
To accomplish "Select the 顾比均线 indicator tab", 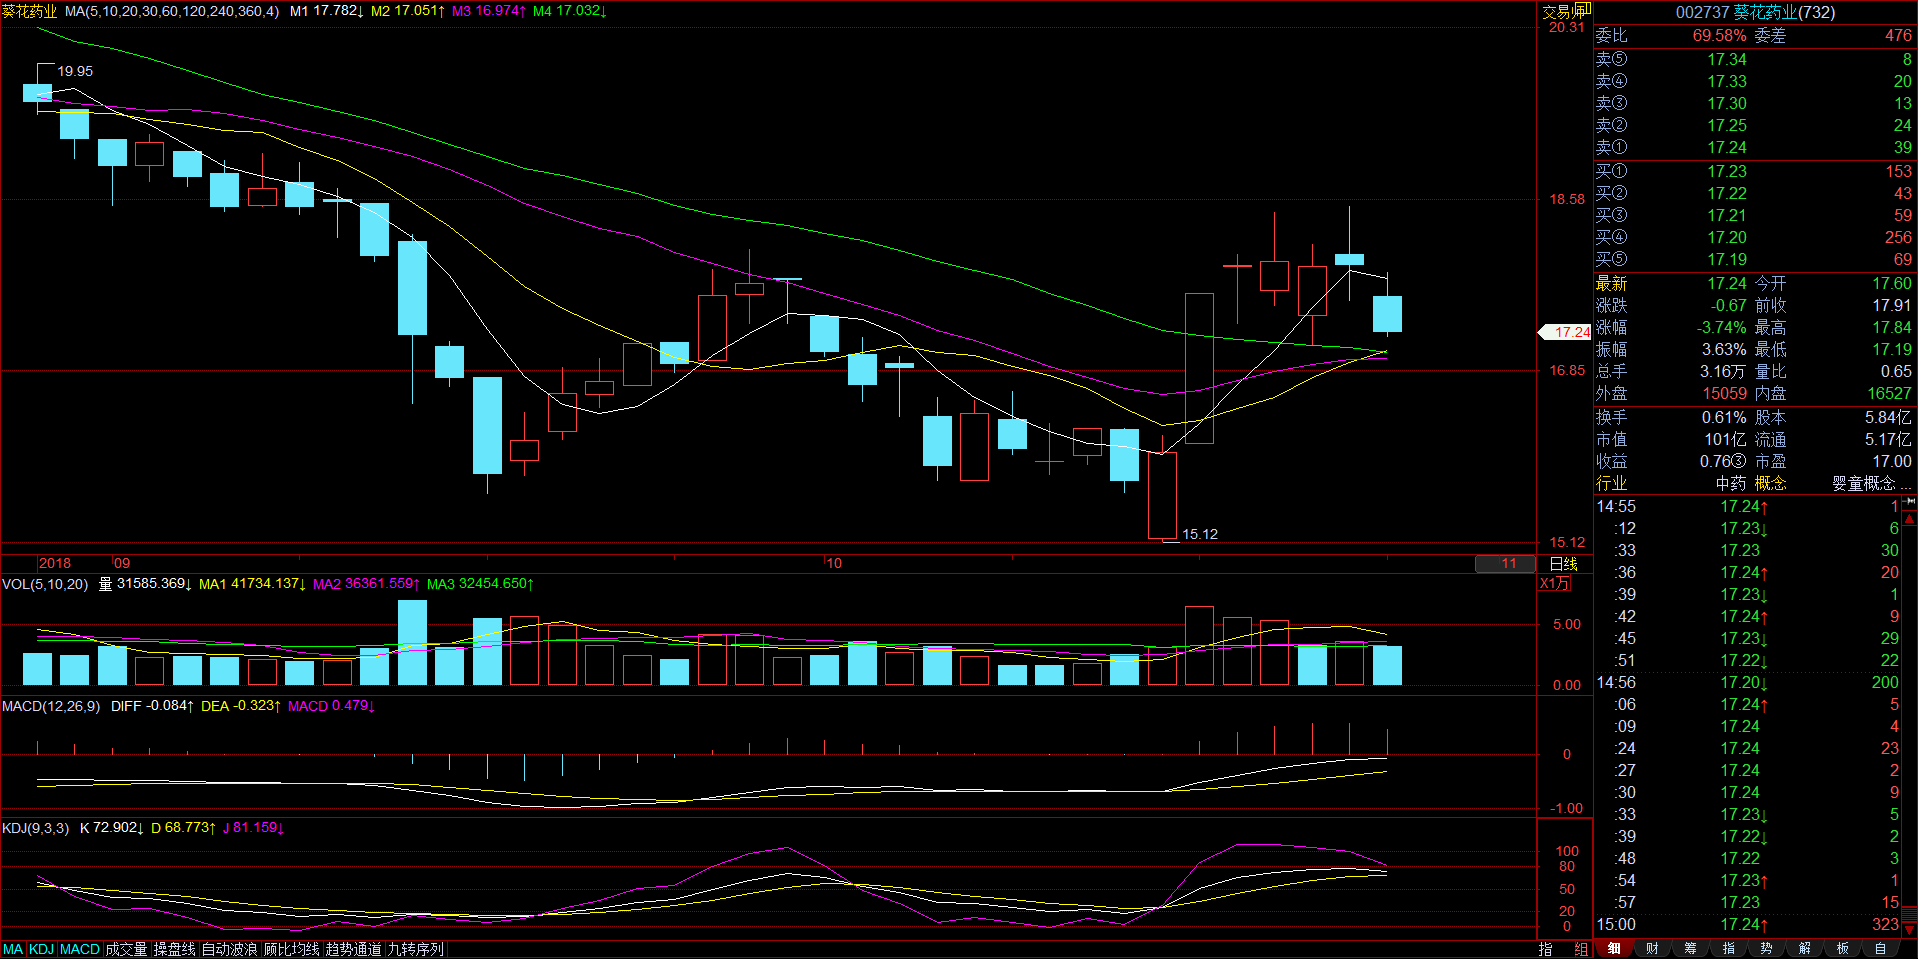I will click(x=291, y=949).
